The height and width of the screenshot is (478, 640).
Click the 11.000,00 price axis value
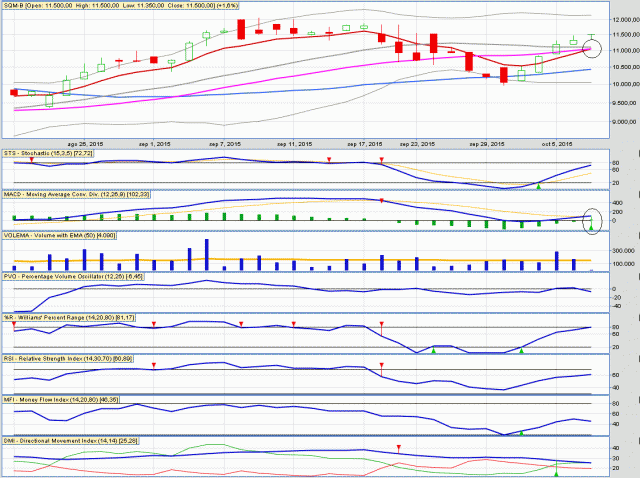pyautogui.click(x=624, y=51)
